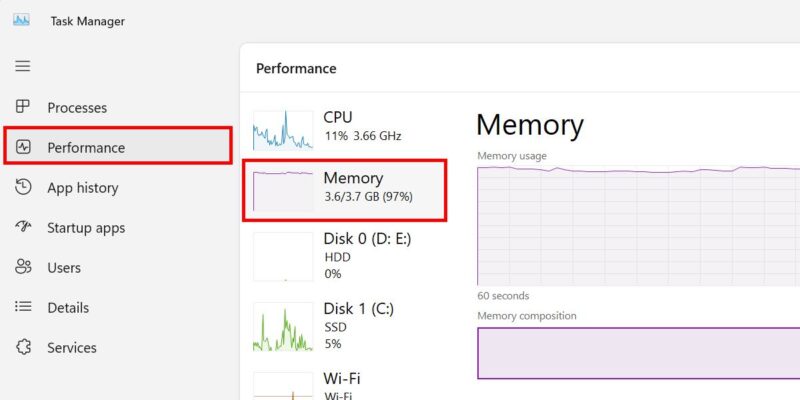Toggle the hamburger navigation menu
800x400 pixels.
tap(22, 66)
